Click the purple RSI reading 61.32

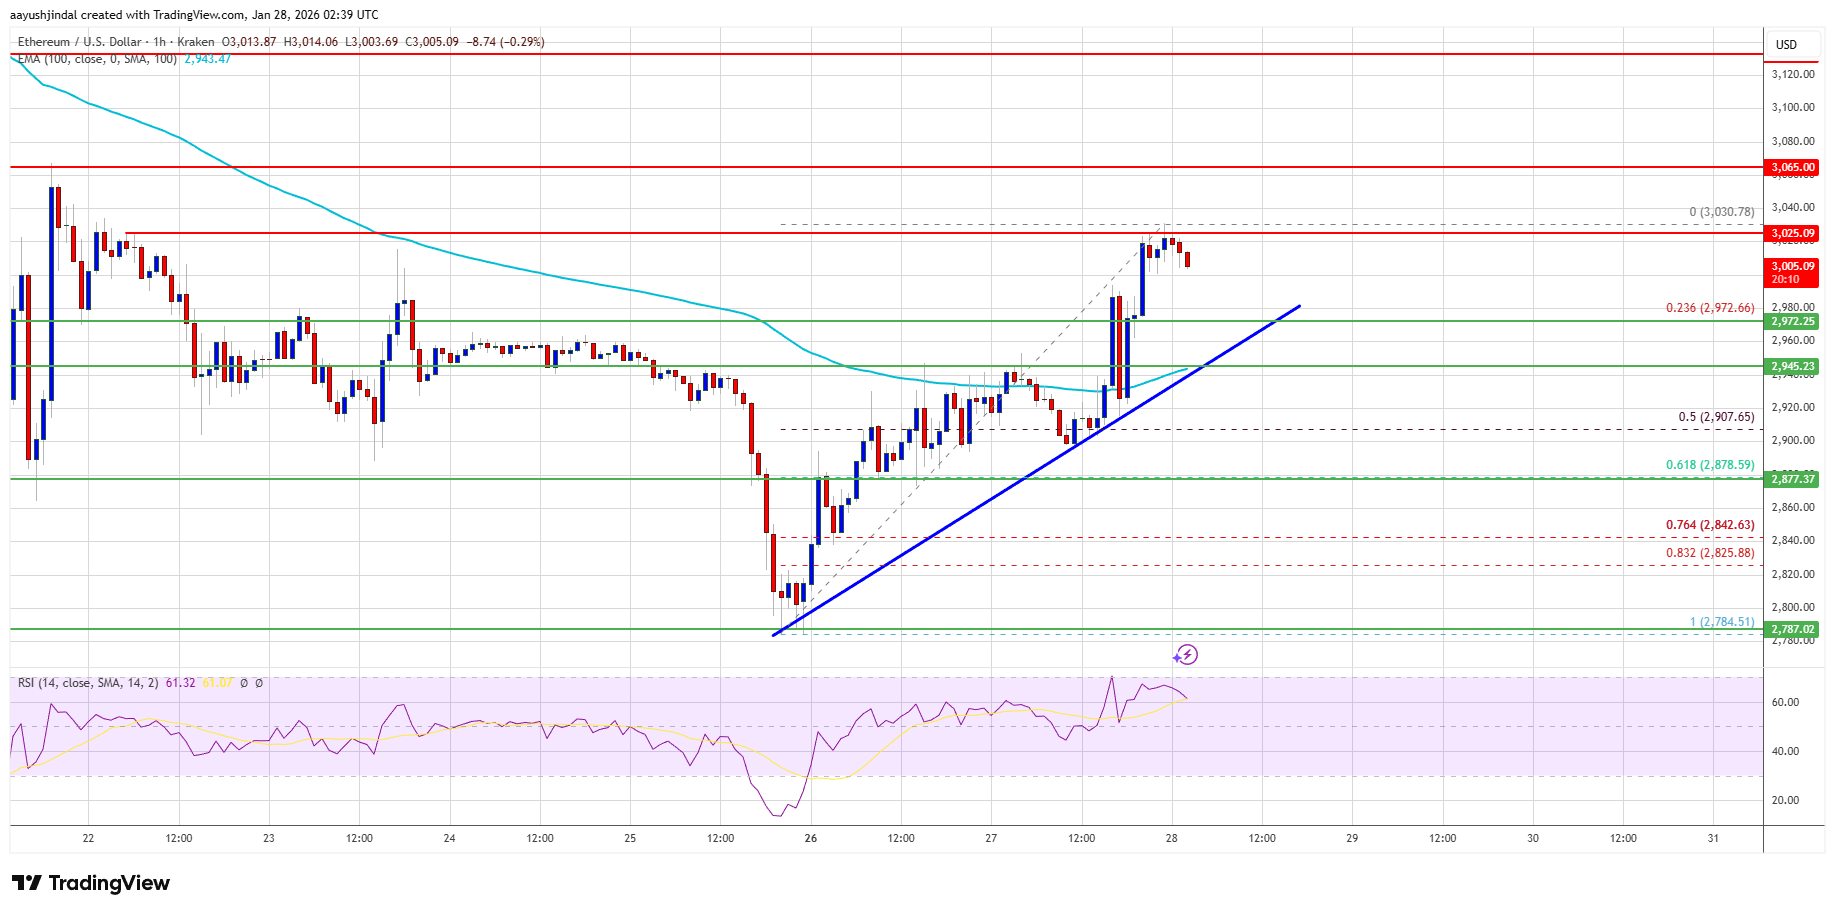click(x=180, y=684)
